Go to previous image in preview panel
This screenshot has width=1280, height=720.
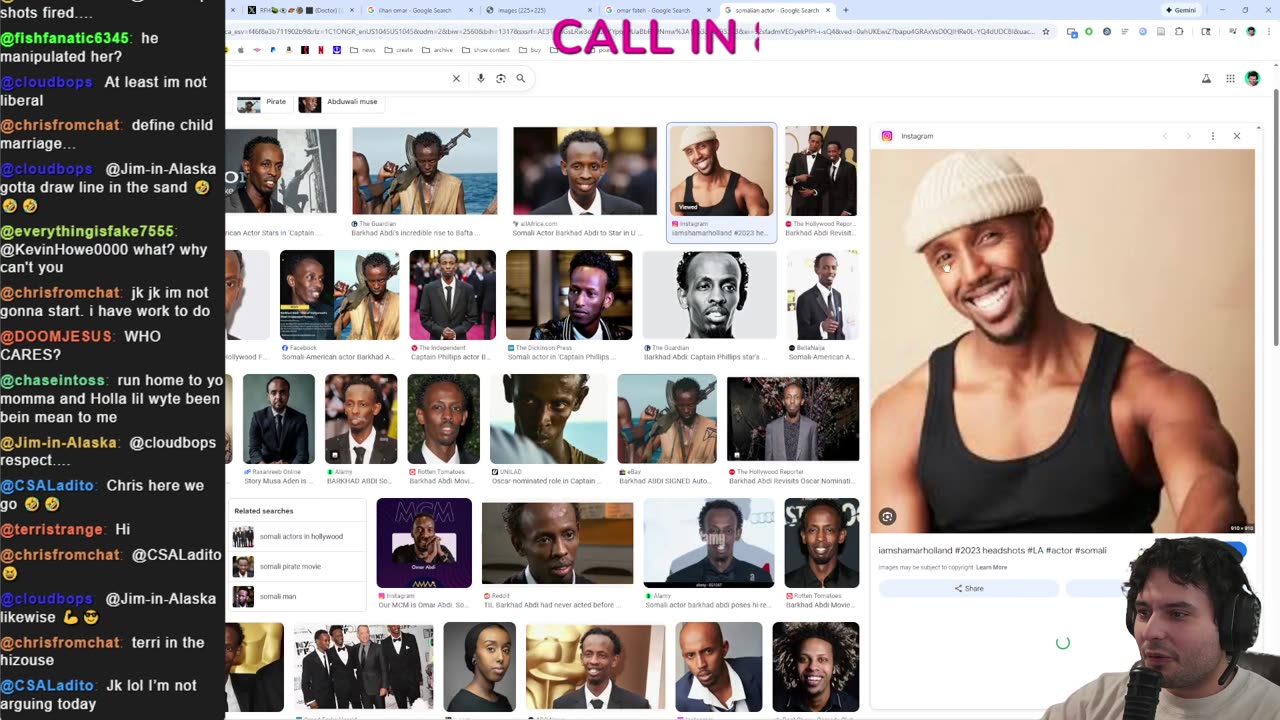point(1164,136)
